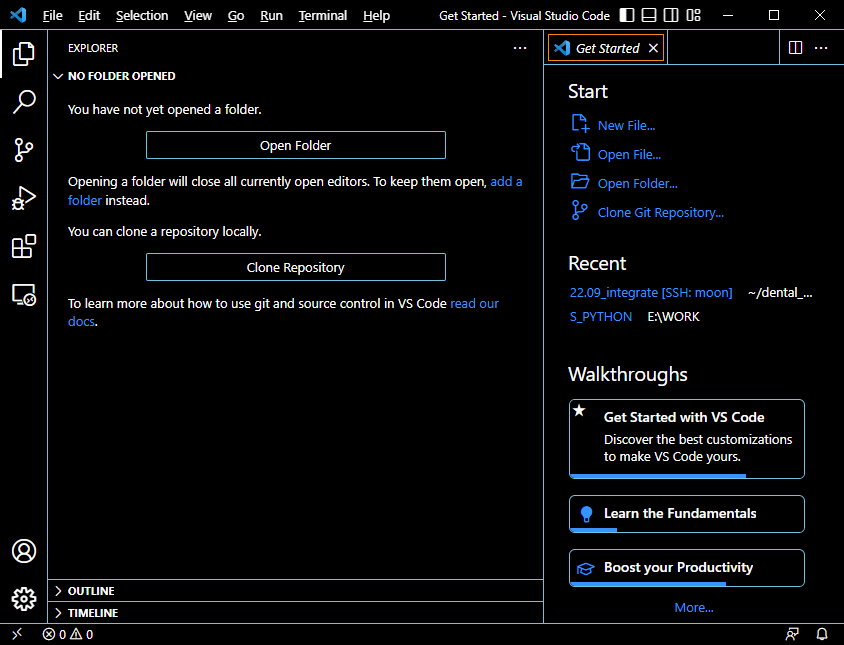This screenshot has width=844, height=645.
Task: Follow the 'read our docs' link
Action: [x=474, y=304]
